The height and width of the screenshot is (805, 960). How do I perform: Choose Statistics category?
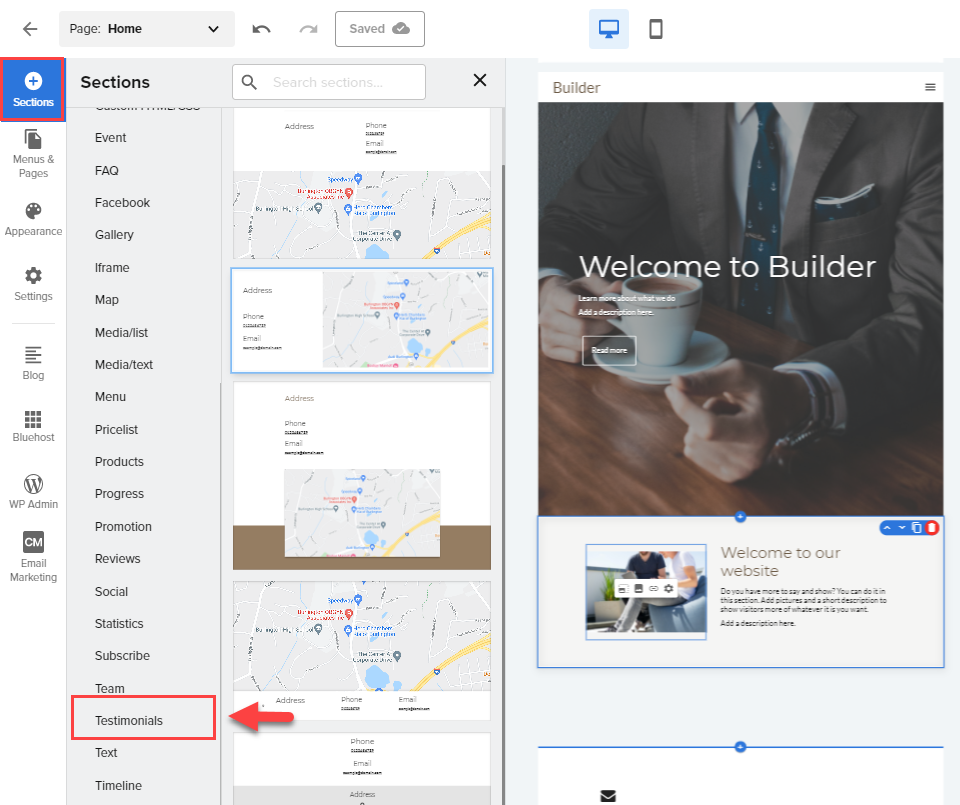119,624
